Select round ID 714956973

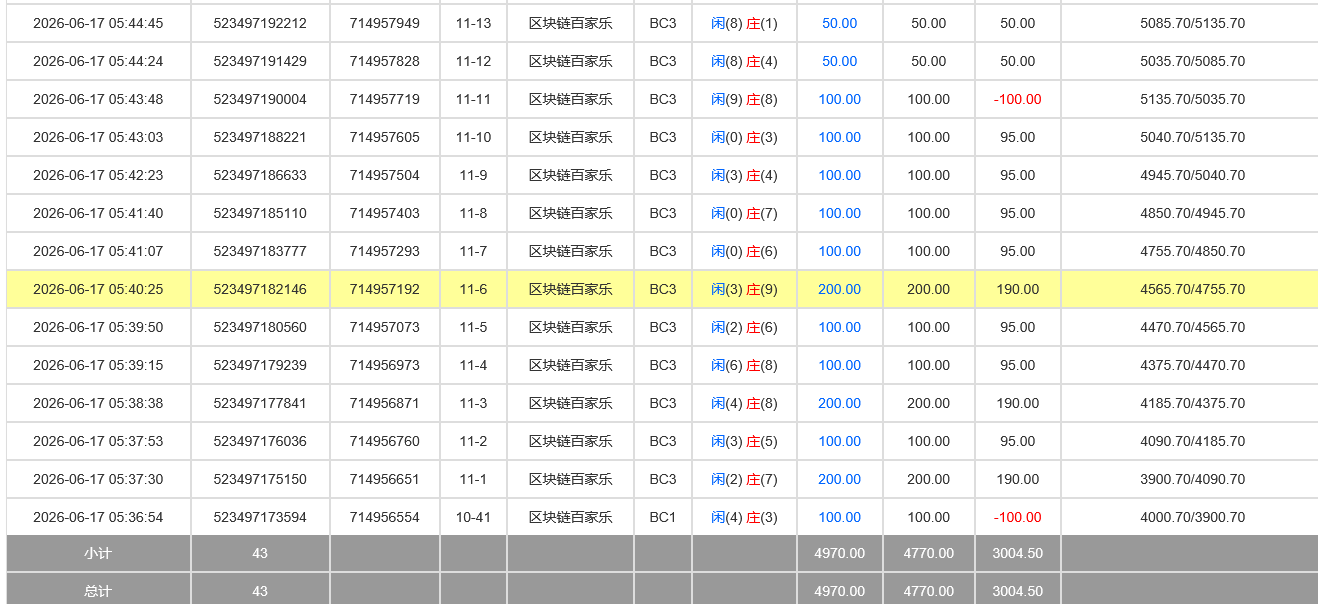[385, 365]
